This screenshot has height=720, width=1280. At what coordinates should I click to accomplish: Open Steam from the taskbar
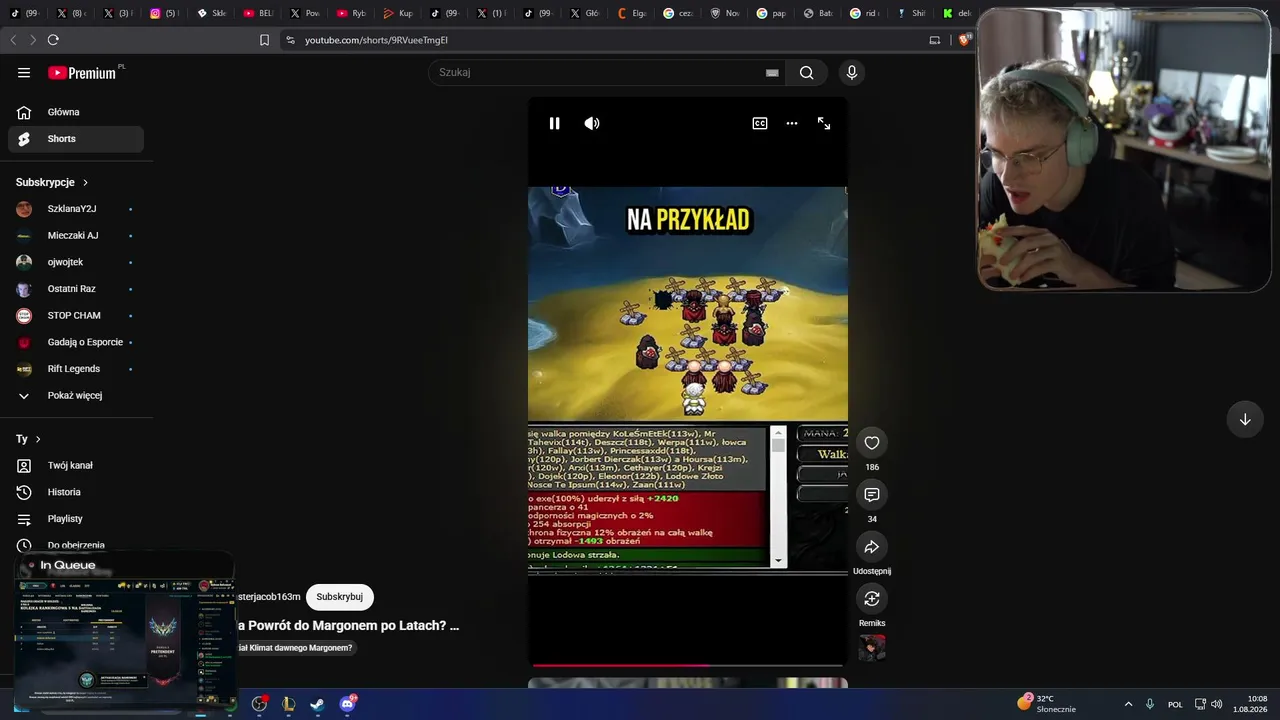(x=316, y=704)
